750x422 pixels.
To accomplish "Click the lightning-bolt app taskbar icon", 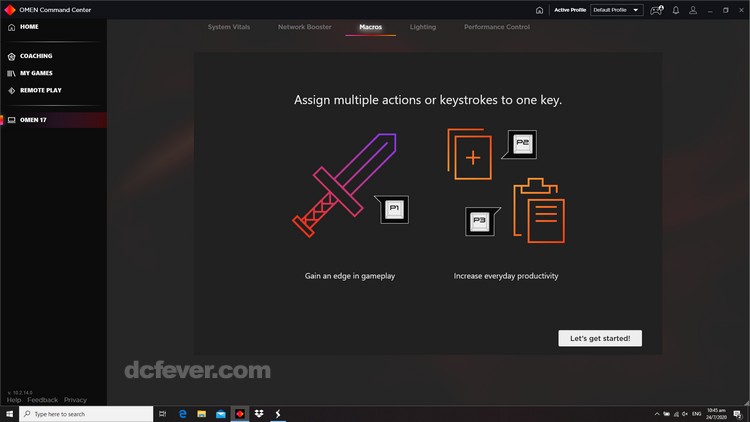I will 278,414.
